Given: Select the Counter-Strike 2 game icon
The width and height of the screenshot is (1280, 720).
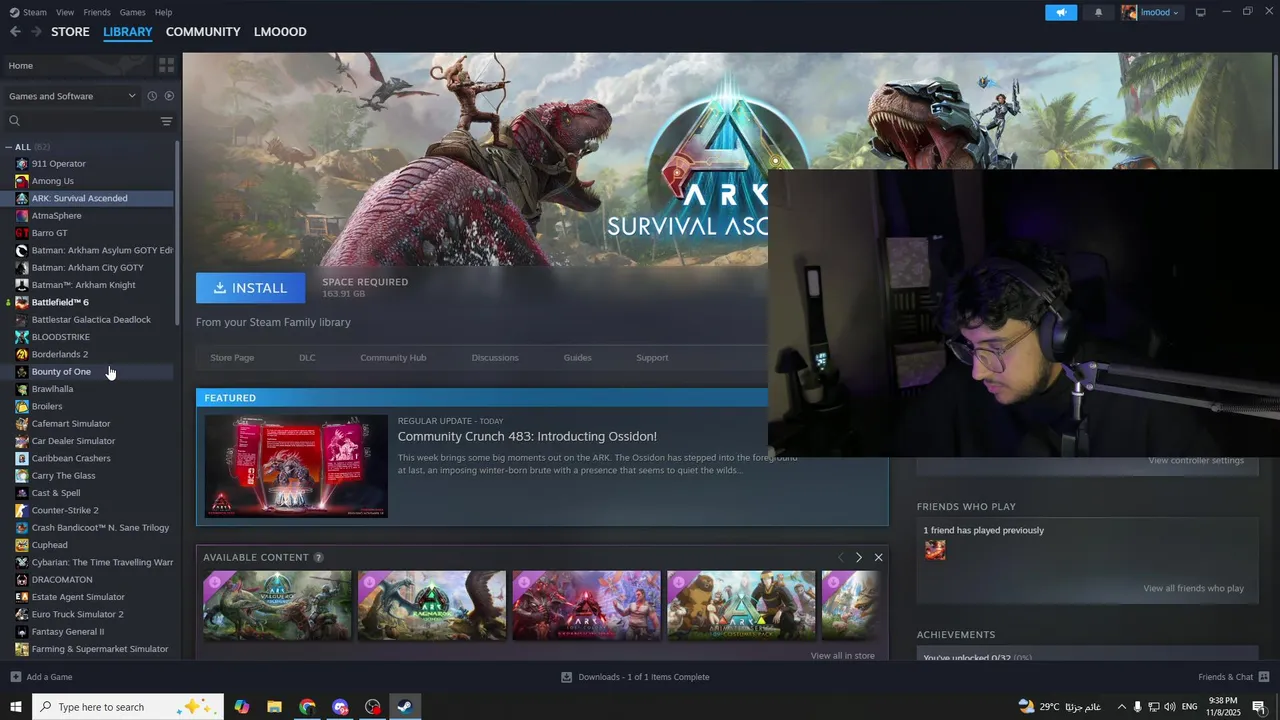Looking at the screenshot, I should [22, 510].
